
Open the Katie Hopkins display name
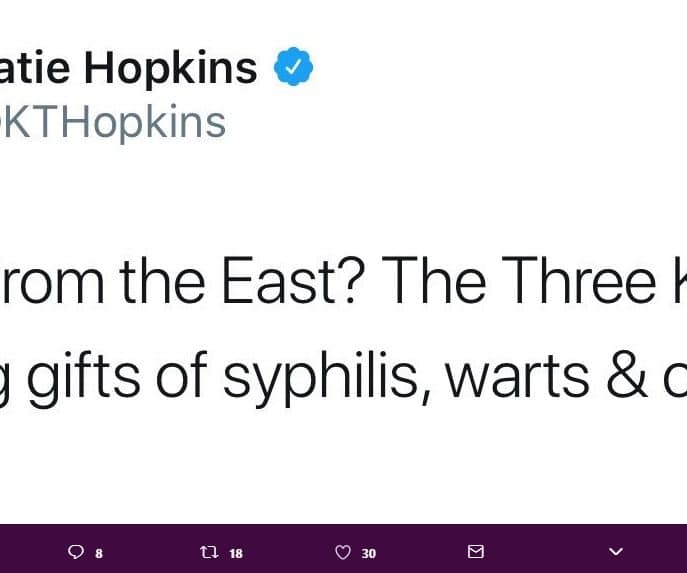point(128,68)
